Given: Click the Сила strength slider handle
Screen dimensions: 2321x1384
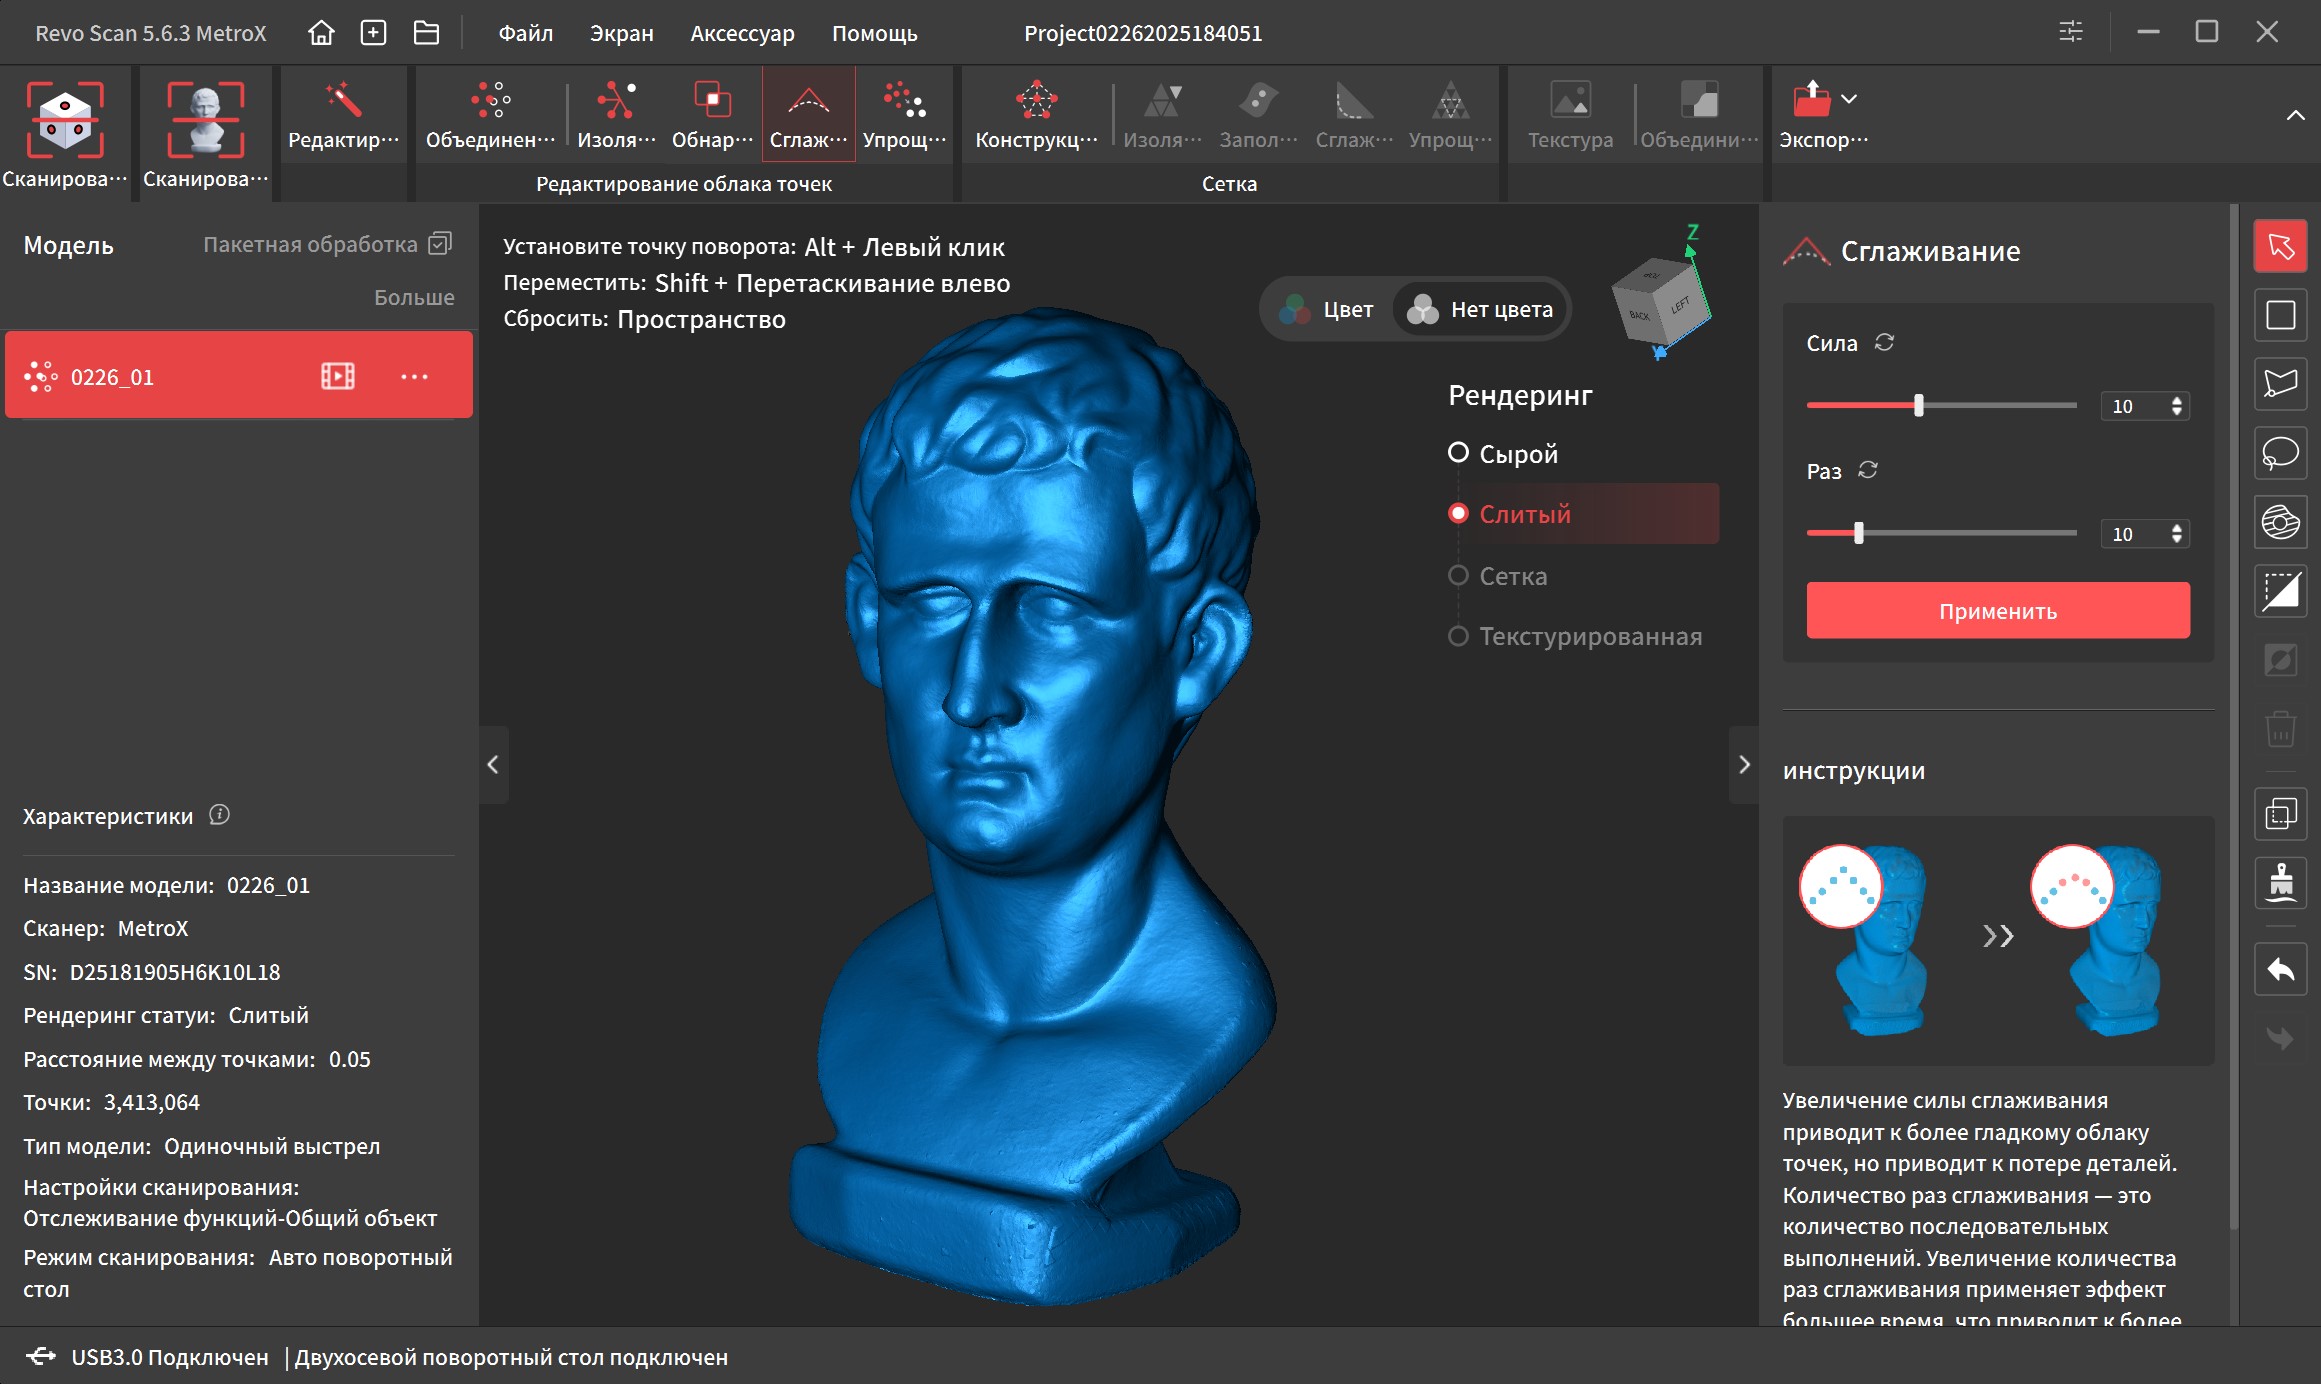Looking at the screenshot, I should pyautogui.click(x=1918, y=406).
